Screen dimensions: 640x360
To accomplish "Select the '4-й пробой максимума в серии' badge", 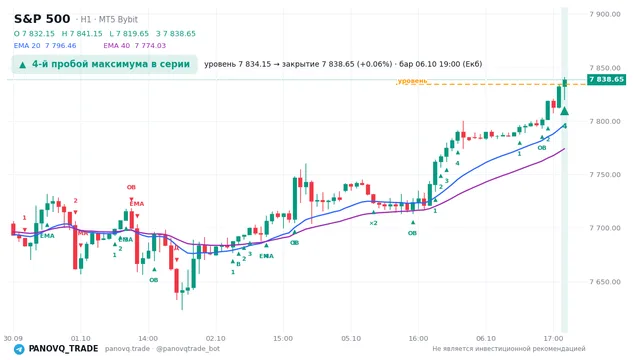I will (104, 64).
